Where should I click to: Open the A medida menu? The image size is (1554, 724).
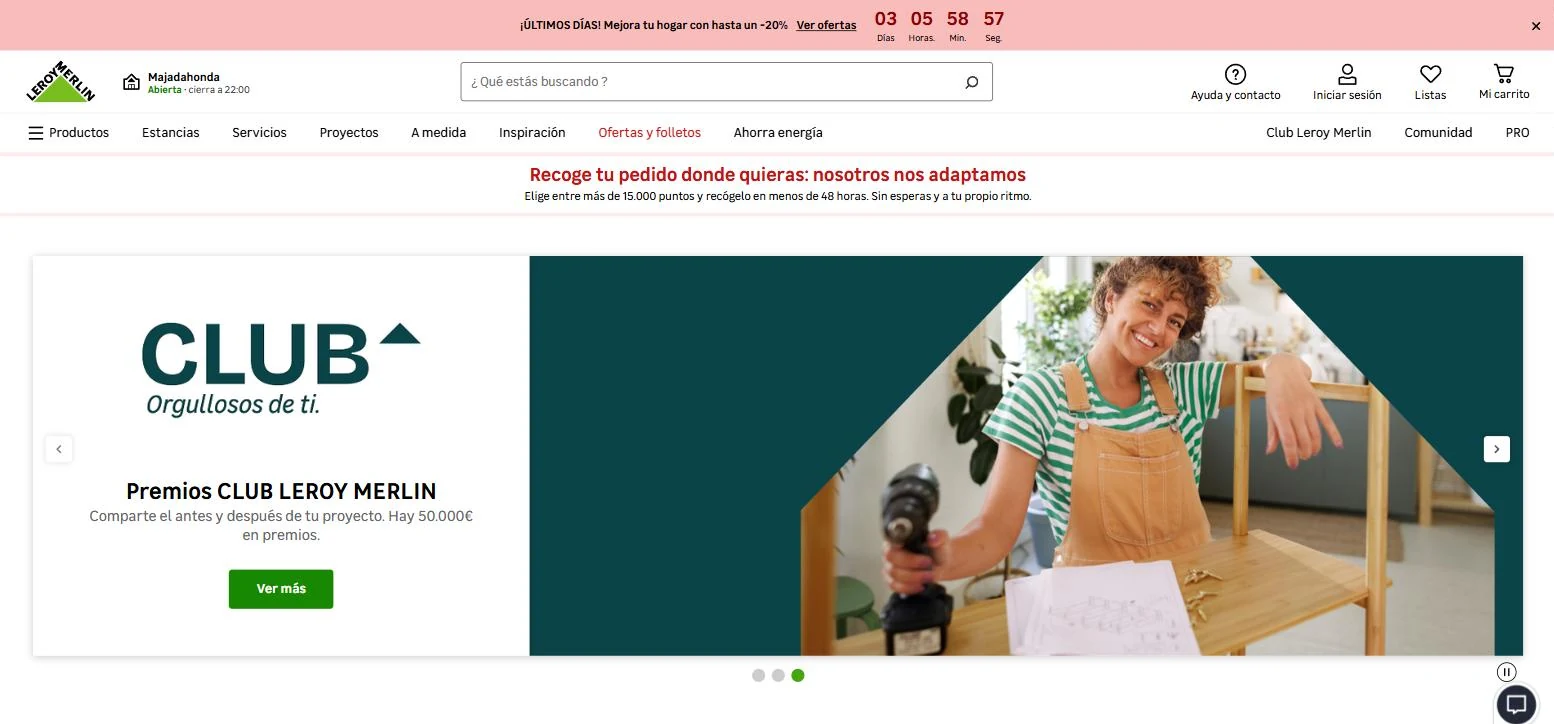439,132
